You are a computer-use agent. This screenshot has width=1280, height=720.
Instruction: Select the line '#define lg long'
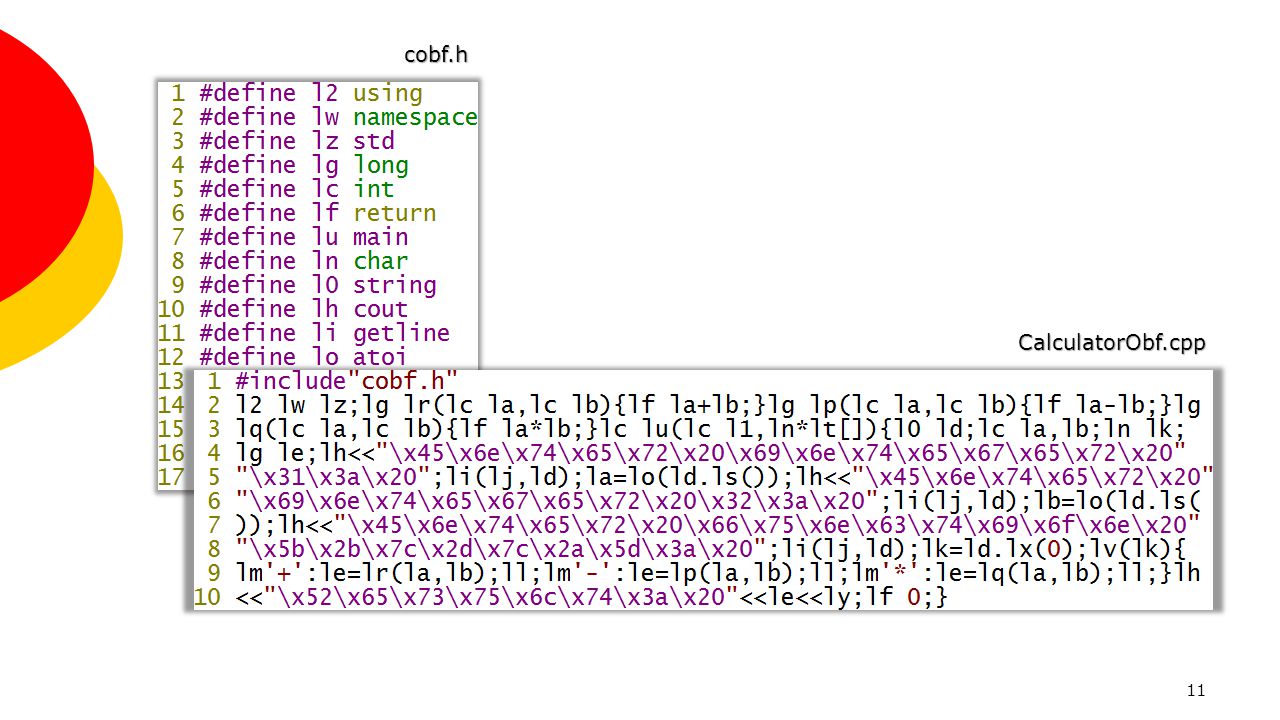pyautogui.click(x=304, y=165)
